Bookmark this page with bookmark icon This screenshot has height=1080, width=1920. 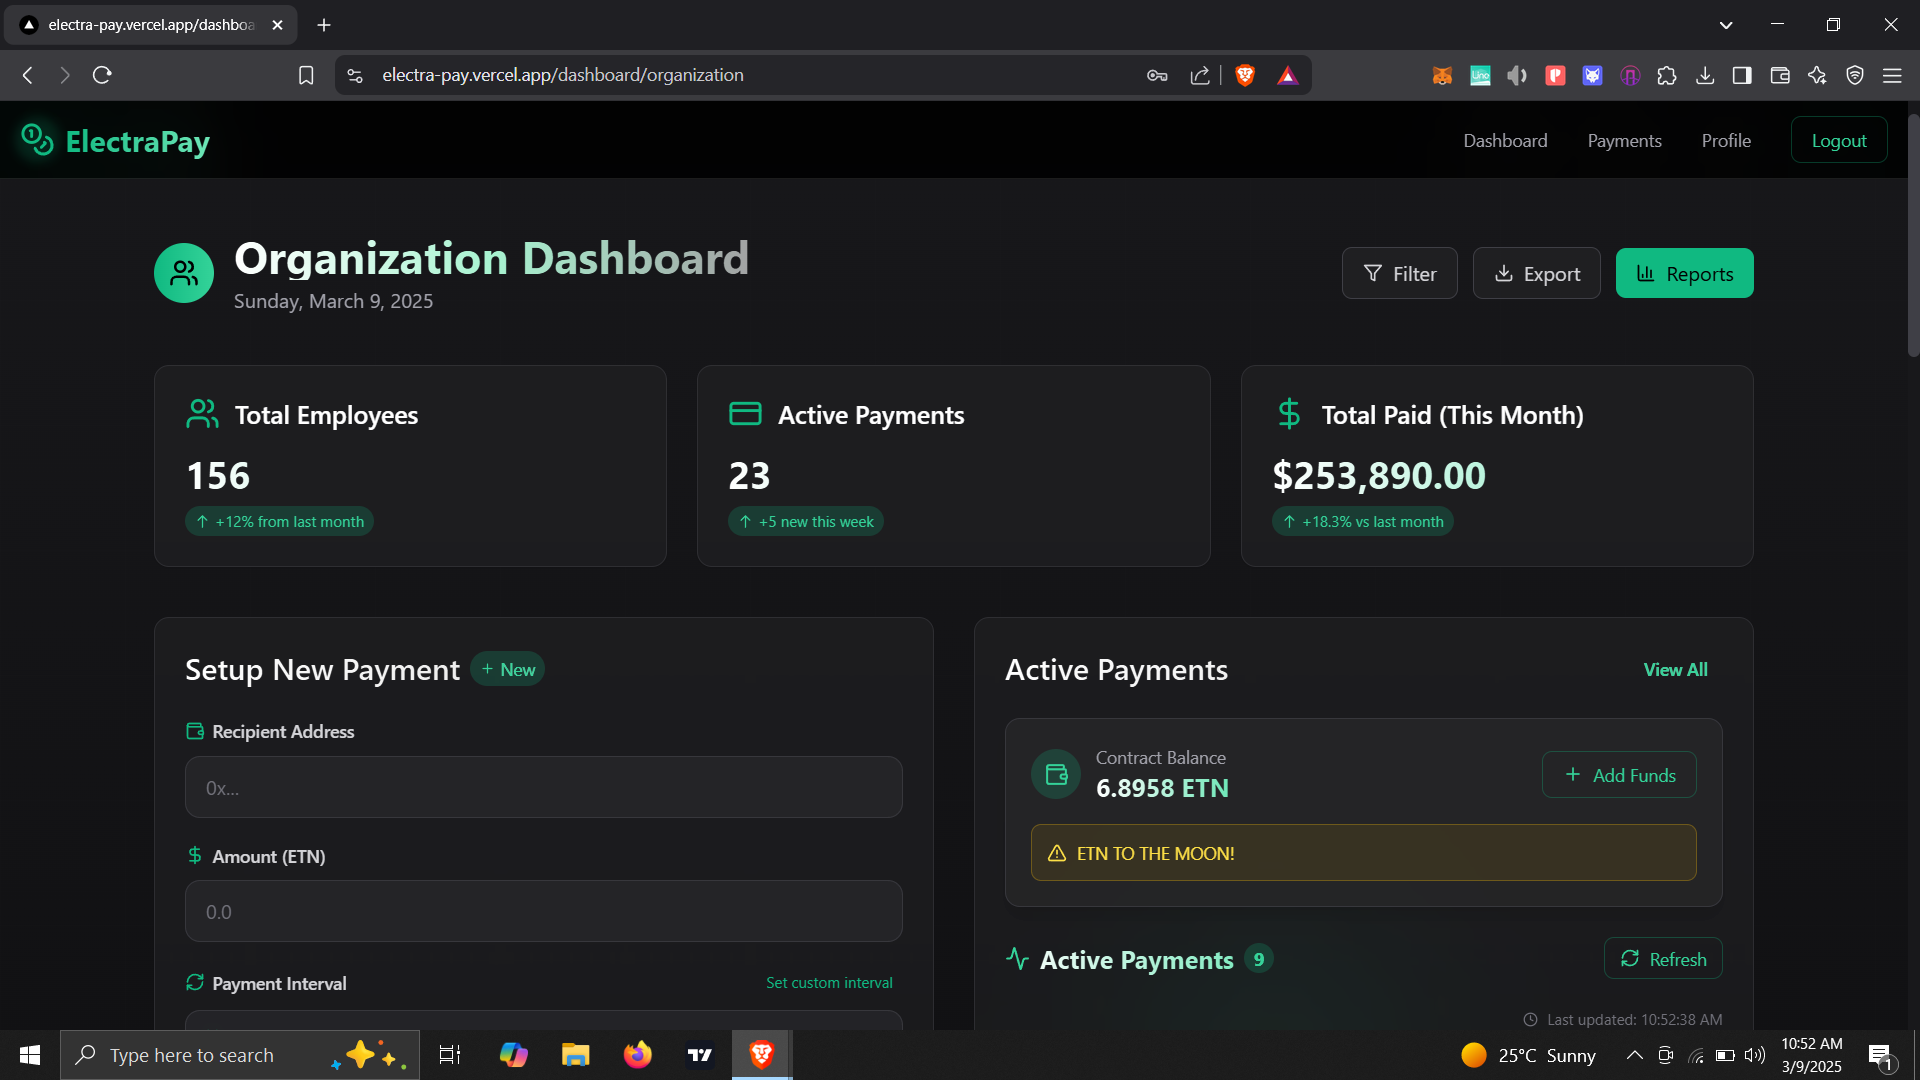(x=306, y=75)
